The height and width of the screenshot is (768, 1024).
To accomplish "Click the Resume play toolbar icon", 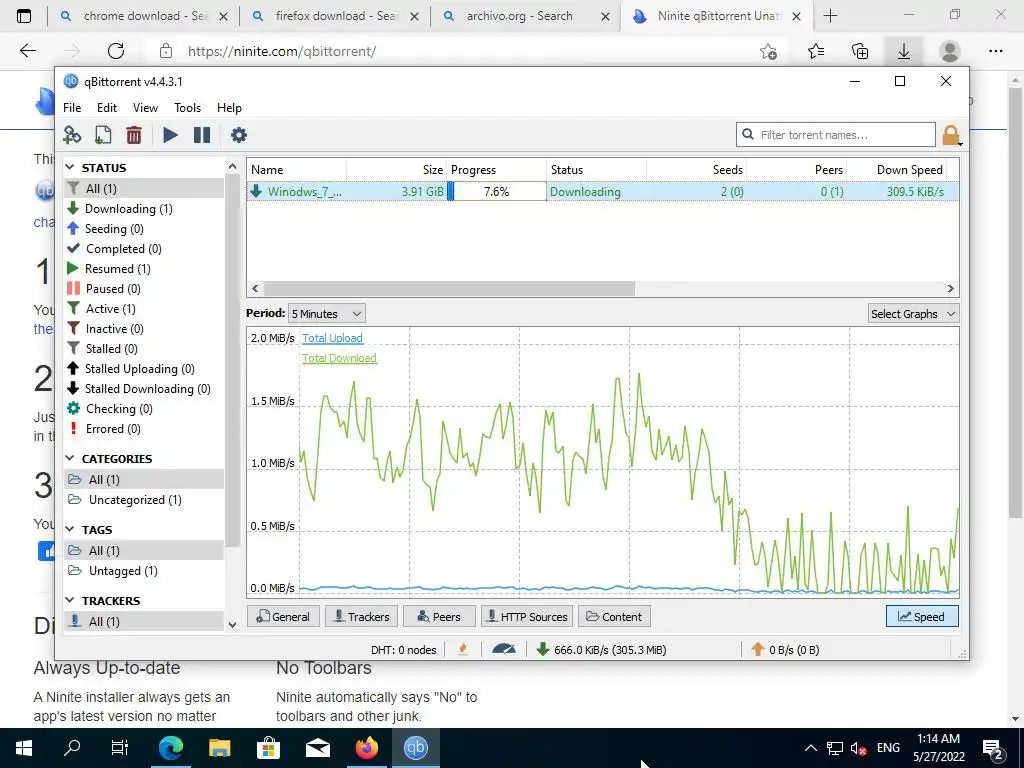I will pyautogui.click(x=170, y=135).
